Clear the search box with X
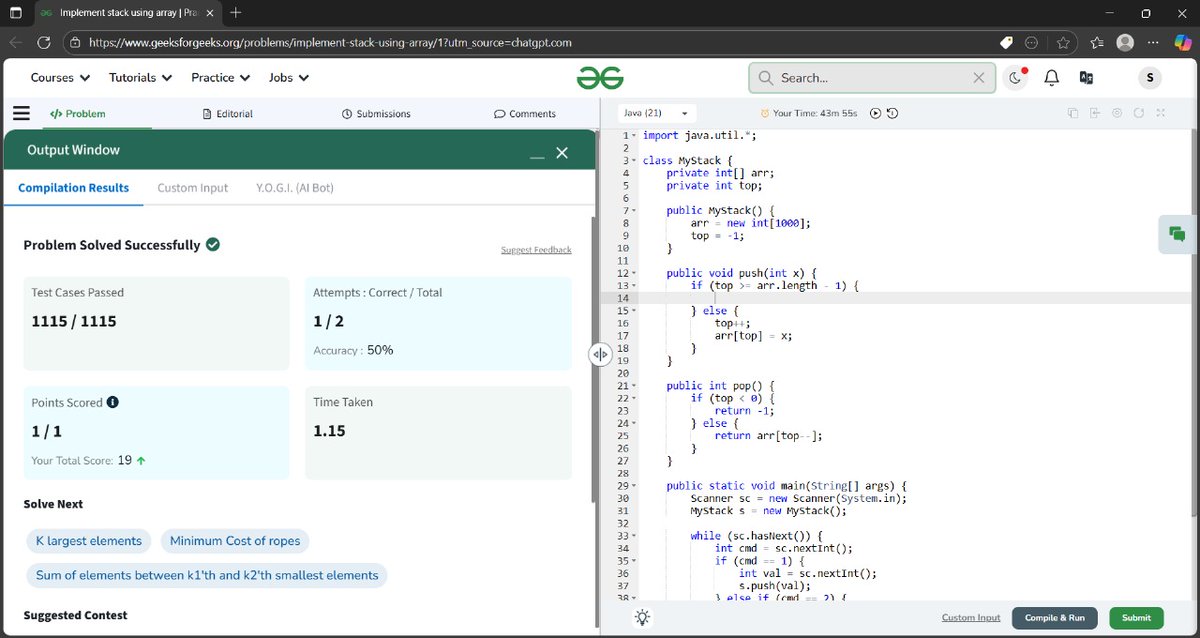The image size is (1200, 638). [x=979, y=78]
